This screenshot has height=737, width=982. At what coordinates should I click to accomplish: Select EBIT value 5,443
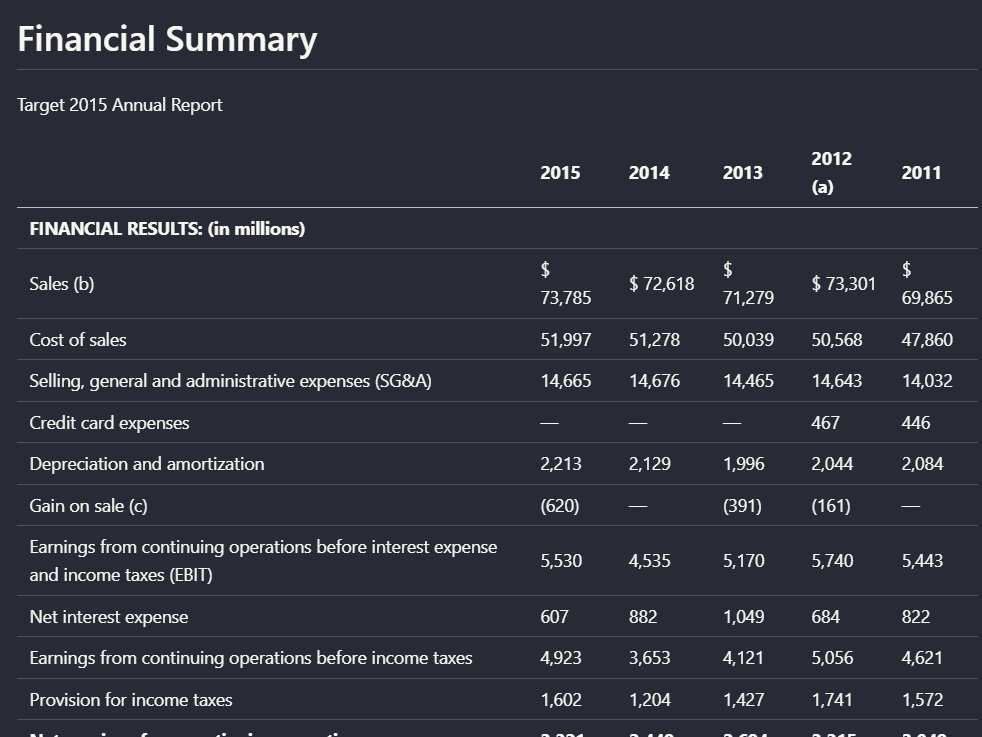(x=922, y=560)
